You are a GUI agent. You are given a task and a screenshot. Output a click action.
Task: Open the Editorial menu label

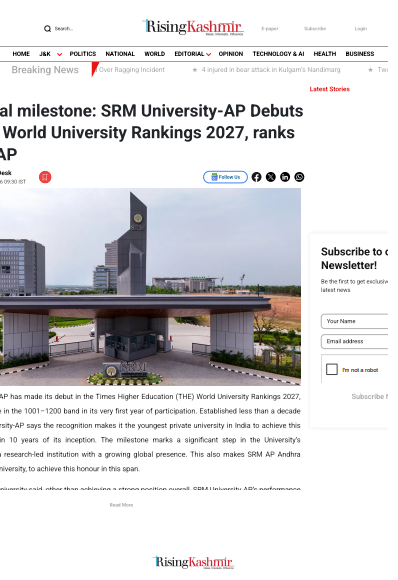pyautogui.click(x=189, y=54)
